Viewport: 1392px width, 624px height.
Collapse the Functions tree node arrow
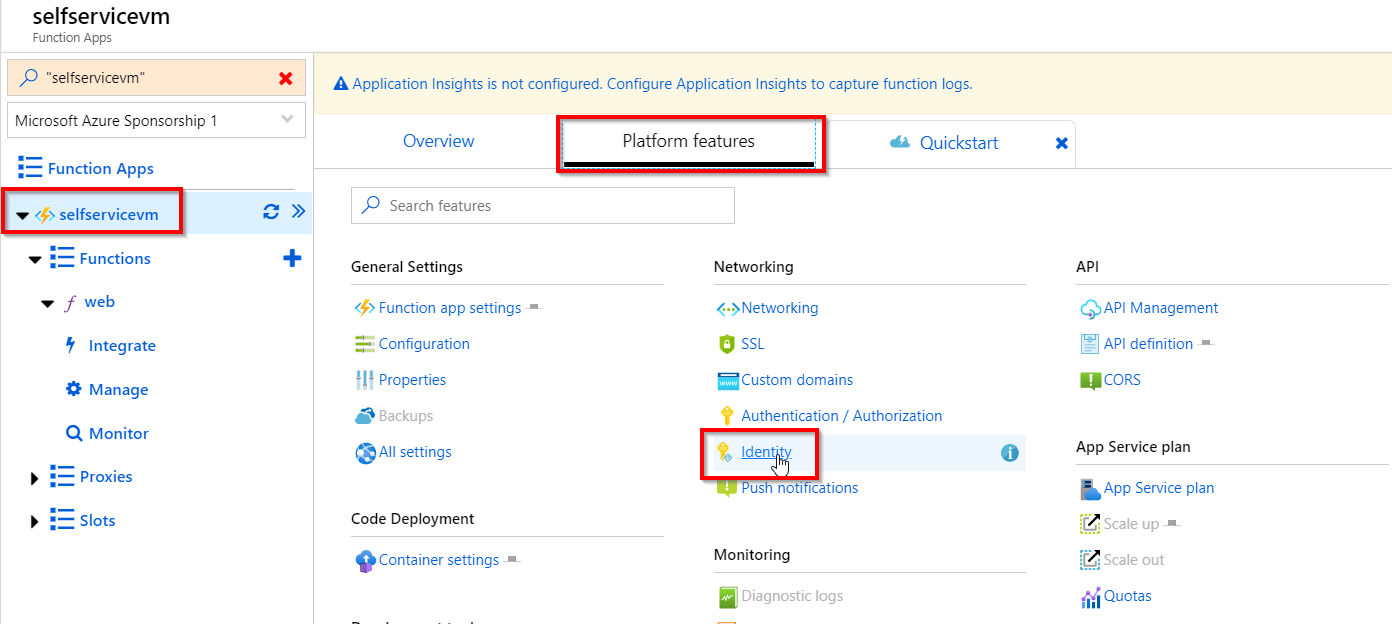pos(36,259)
